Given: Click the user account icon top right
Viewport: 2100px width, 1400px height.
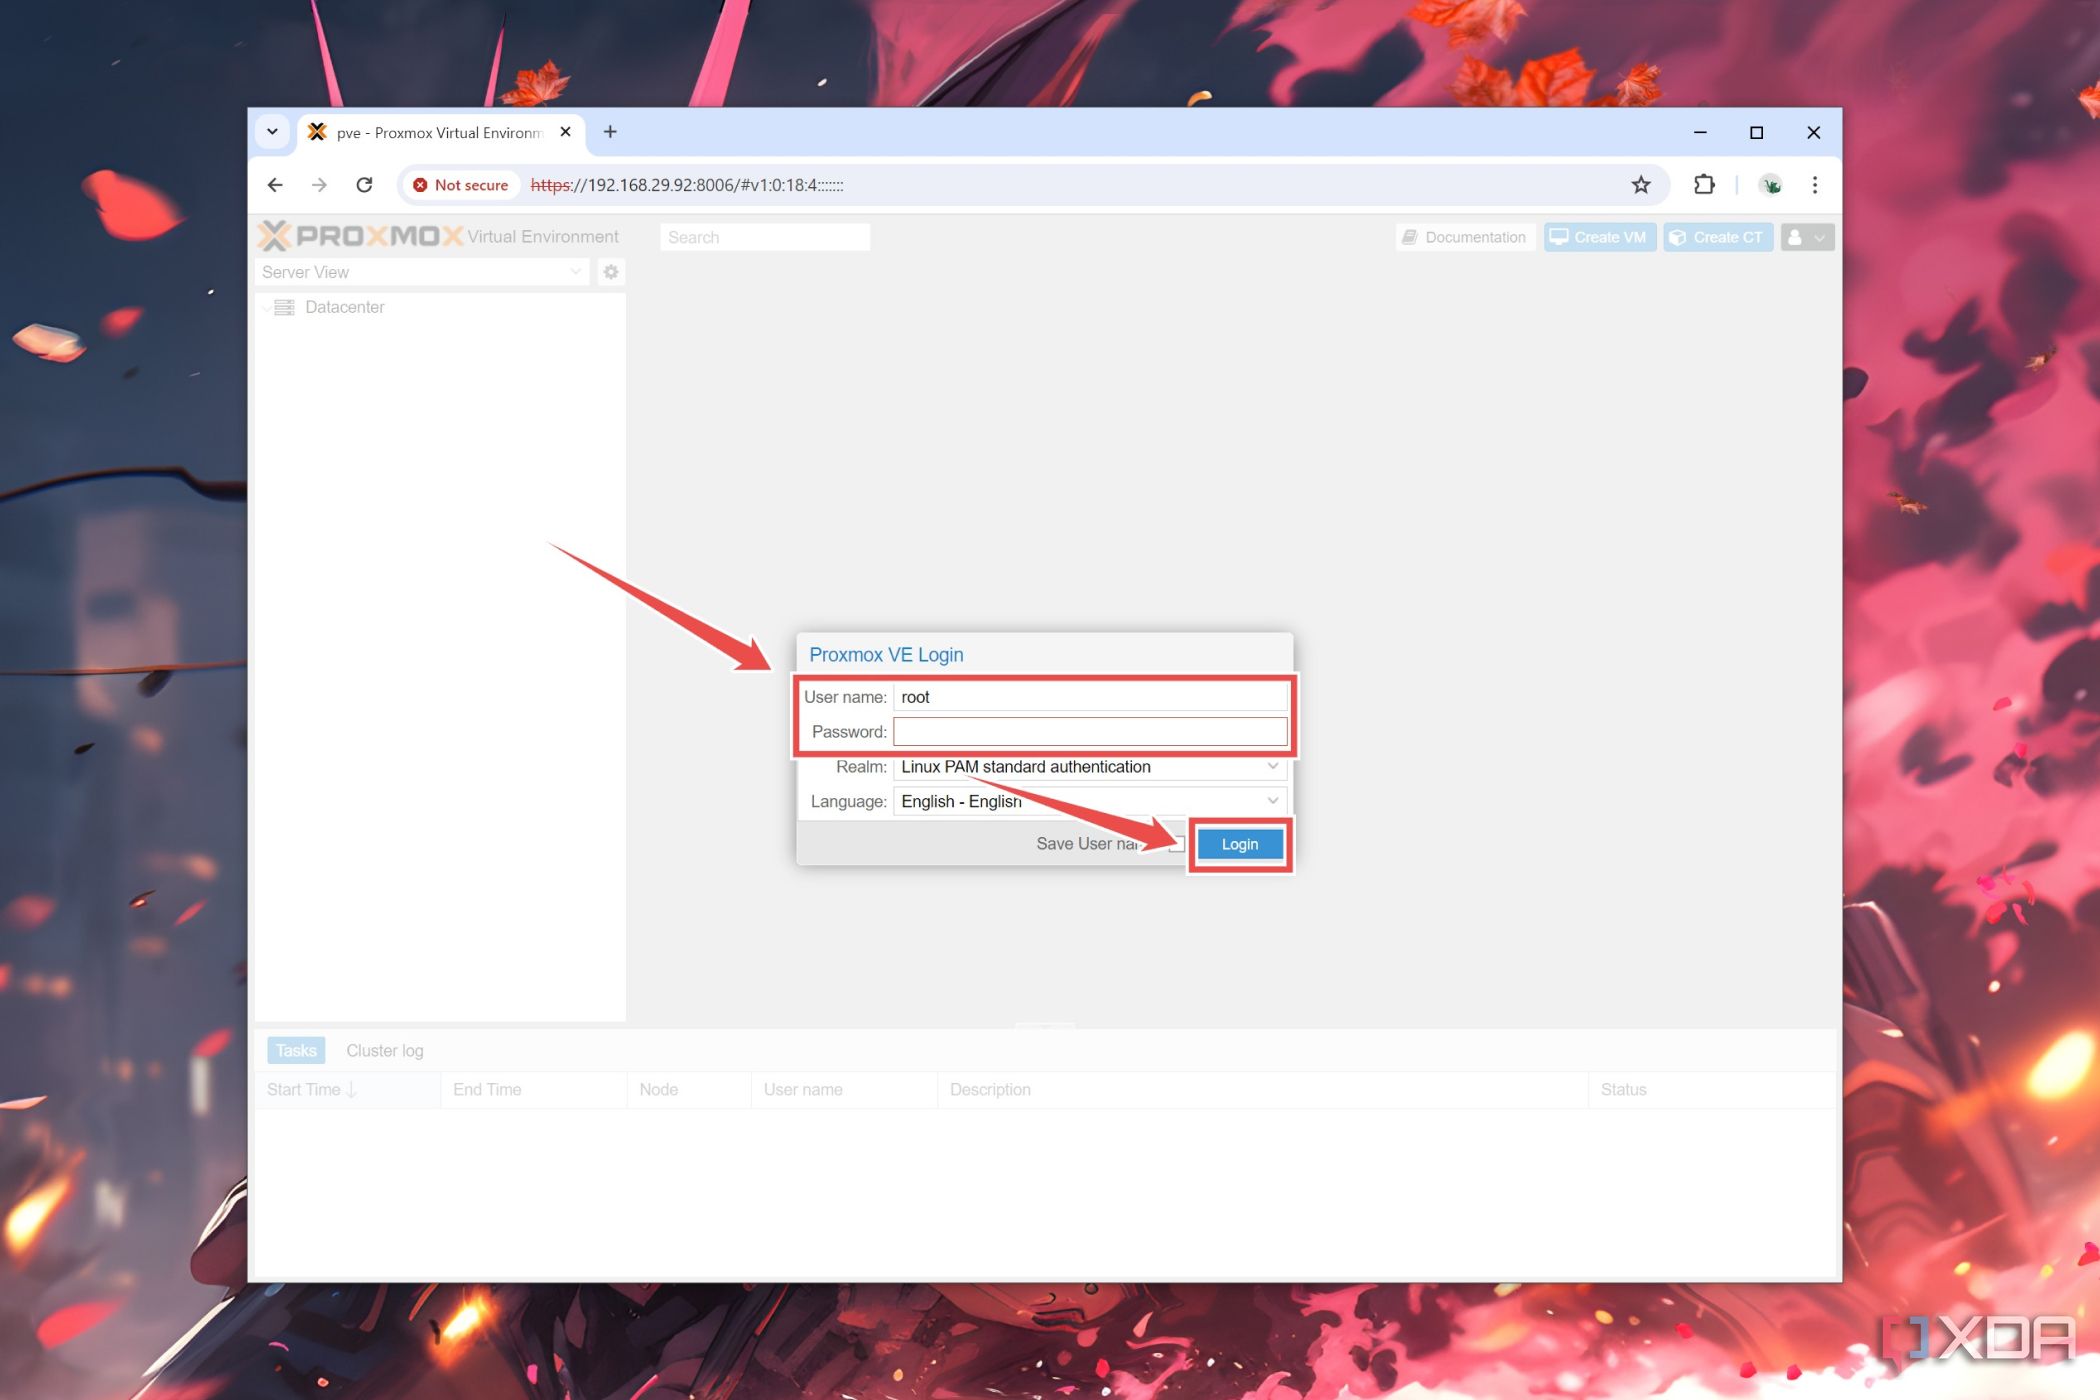Looking at the screenshot, I should (x=1803, y=236).
